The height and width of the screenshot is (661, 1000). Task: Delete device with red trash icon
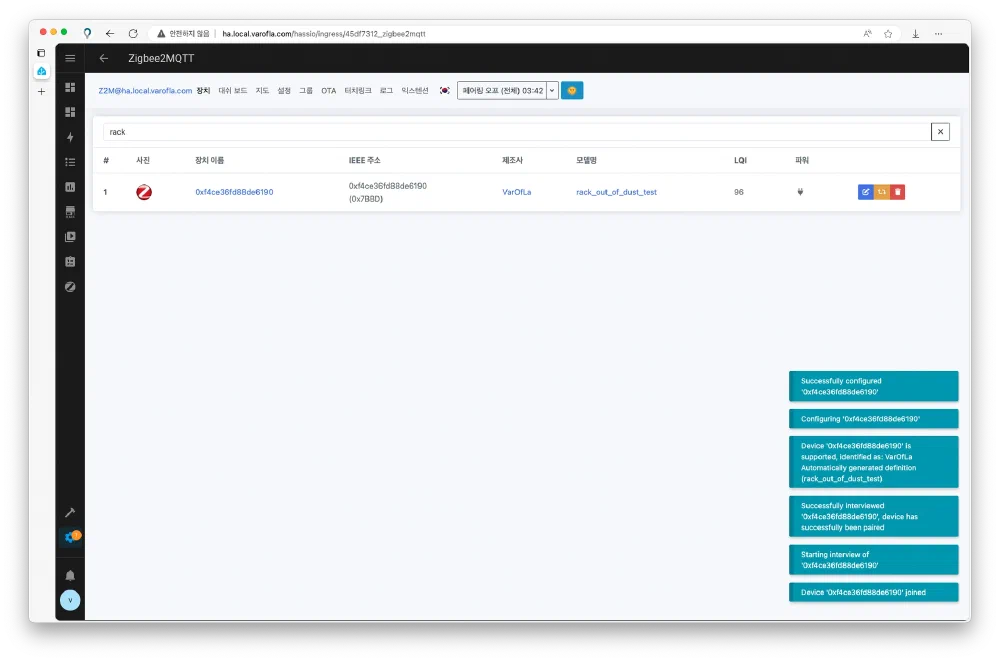[x=898, y=192]
